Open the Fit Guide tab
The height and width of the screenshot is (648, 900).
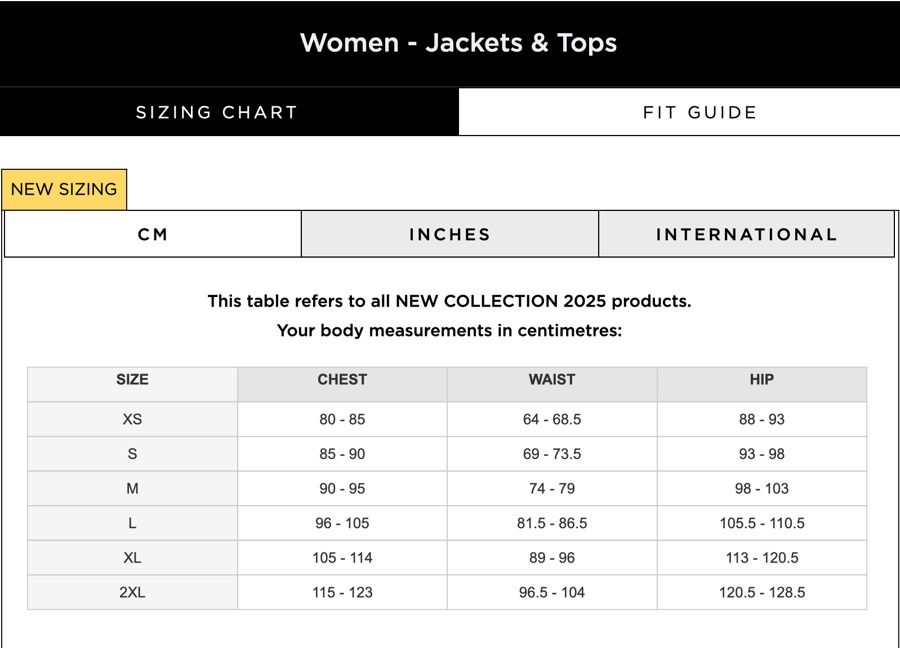pyautogui.click(x=699, y=112)
